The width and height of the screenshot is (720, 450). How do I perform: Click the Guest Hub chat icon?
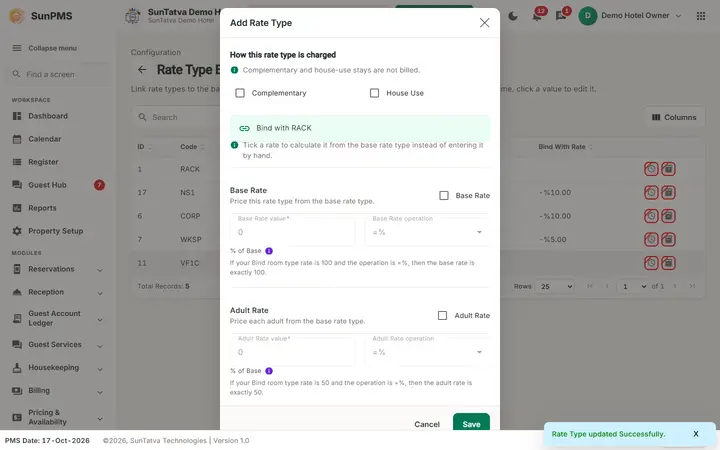(17, 185)
